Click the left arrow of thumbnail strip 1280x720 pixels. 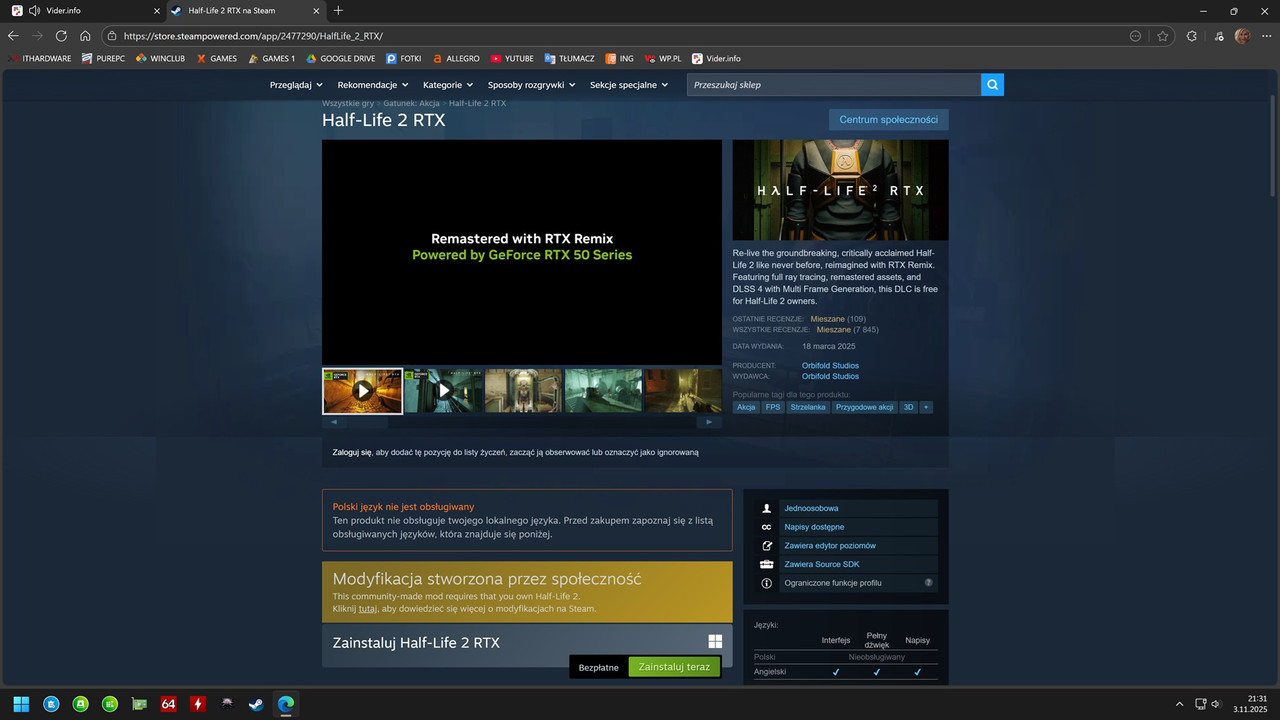pyautogui.click(x=335, y=422)
